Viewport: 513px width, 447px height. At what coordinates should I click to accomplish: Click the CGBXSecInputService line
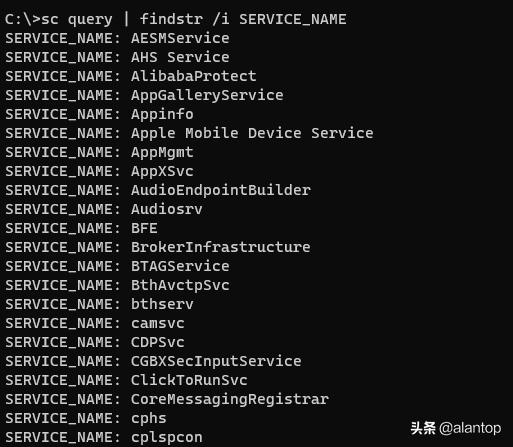[x=153, y=361]
